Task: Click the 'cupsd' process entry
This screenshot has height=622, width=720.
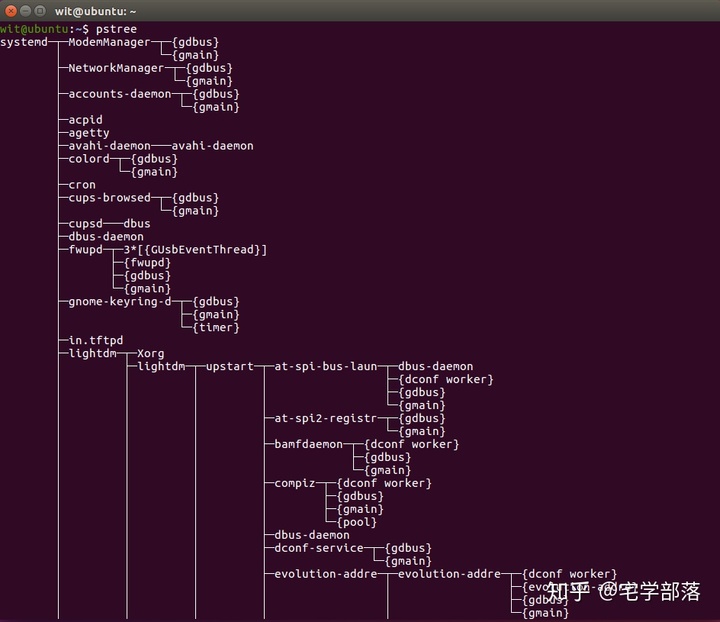Action: point(85,224)
